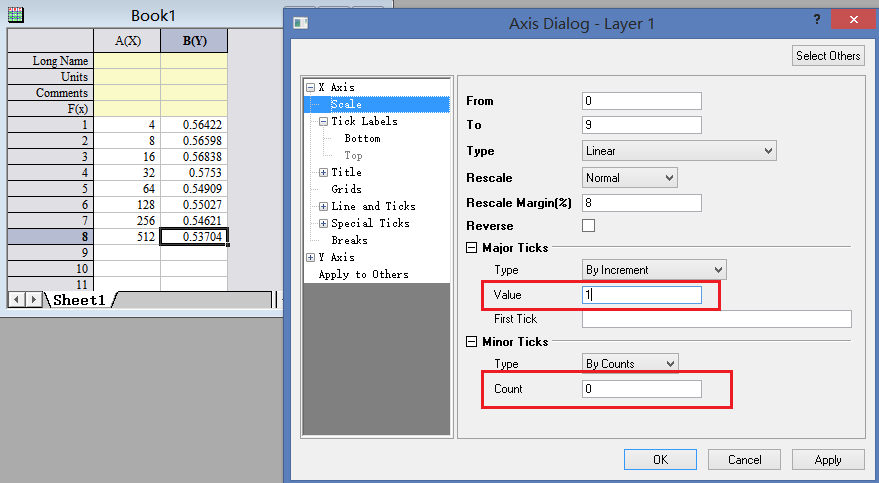Click the Minor Ticks Count field
This screenshot has height=483, width=879.
click(642, 389)
